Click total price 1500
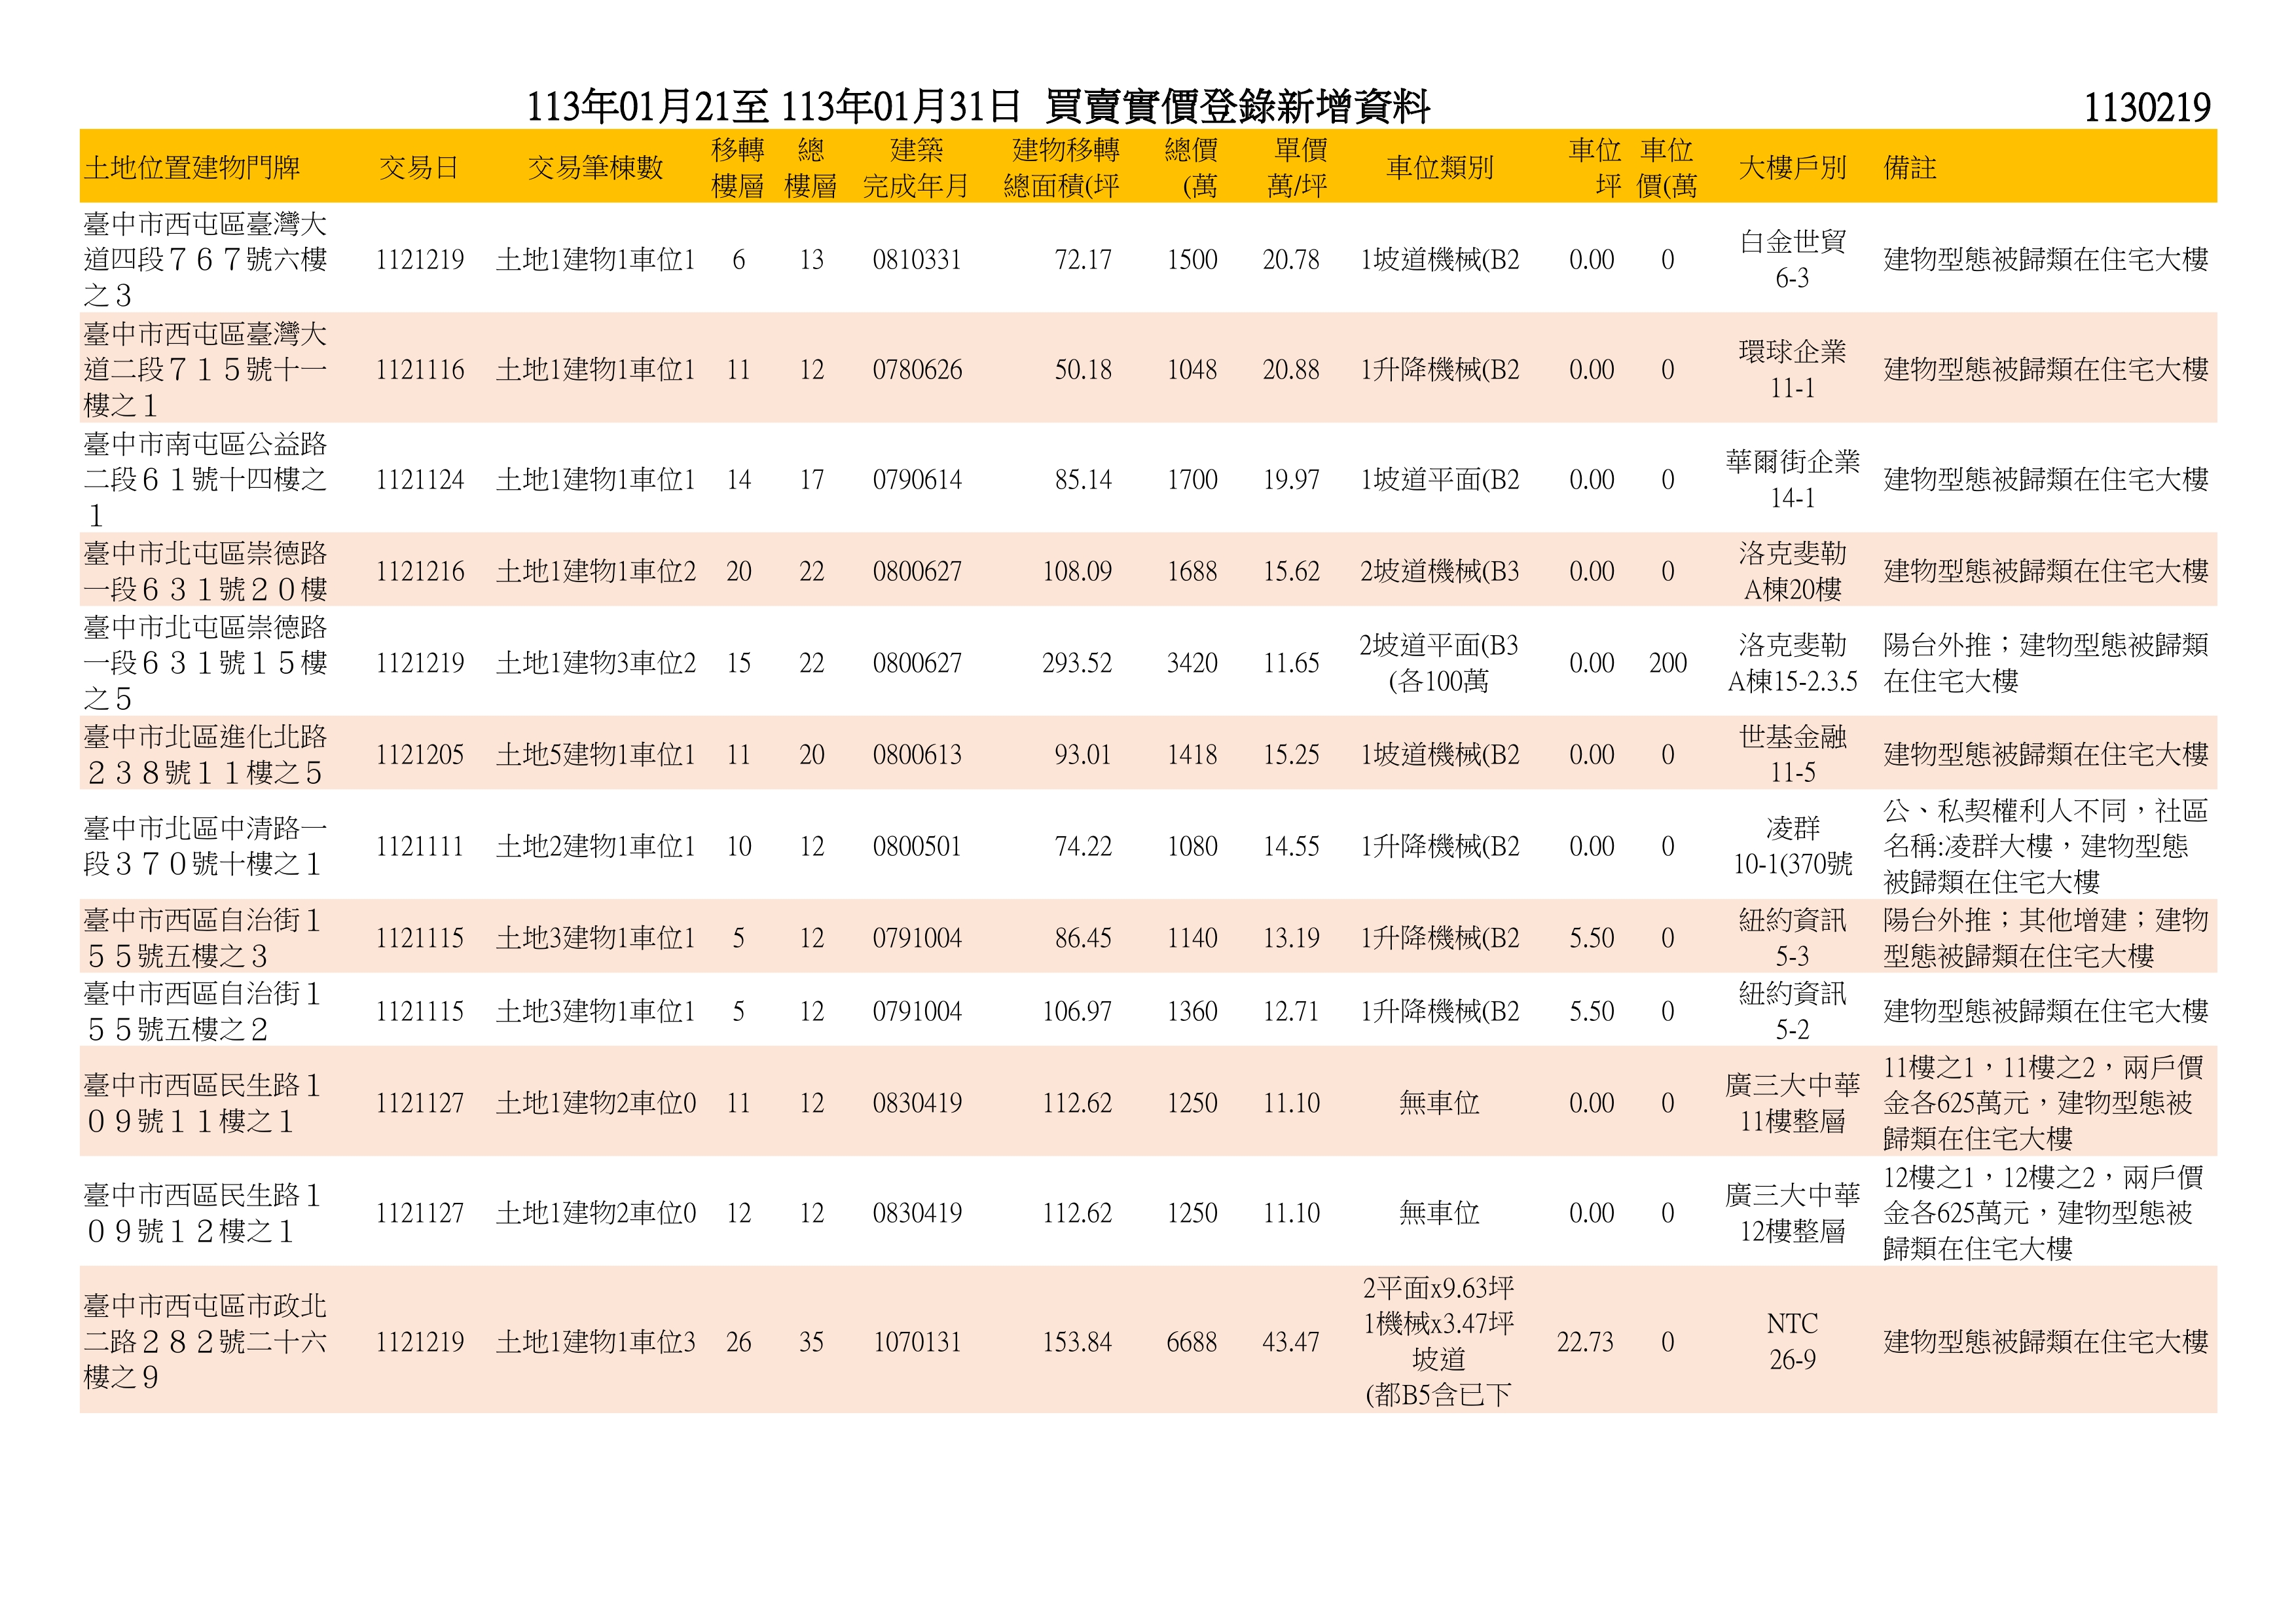Image resolution: width=2296 pixels, height=1624 pixels. [x=1192, y=260]
